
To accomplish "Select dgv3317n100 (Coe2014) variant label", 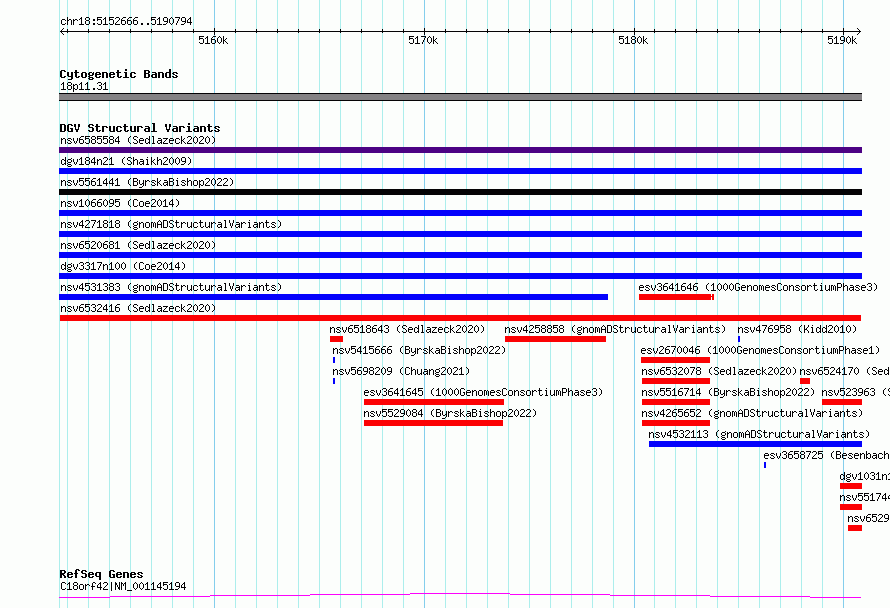I will click(x=123, y=266).
